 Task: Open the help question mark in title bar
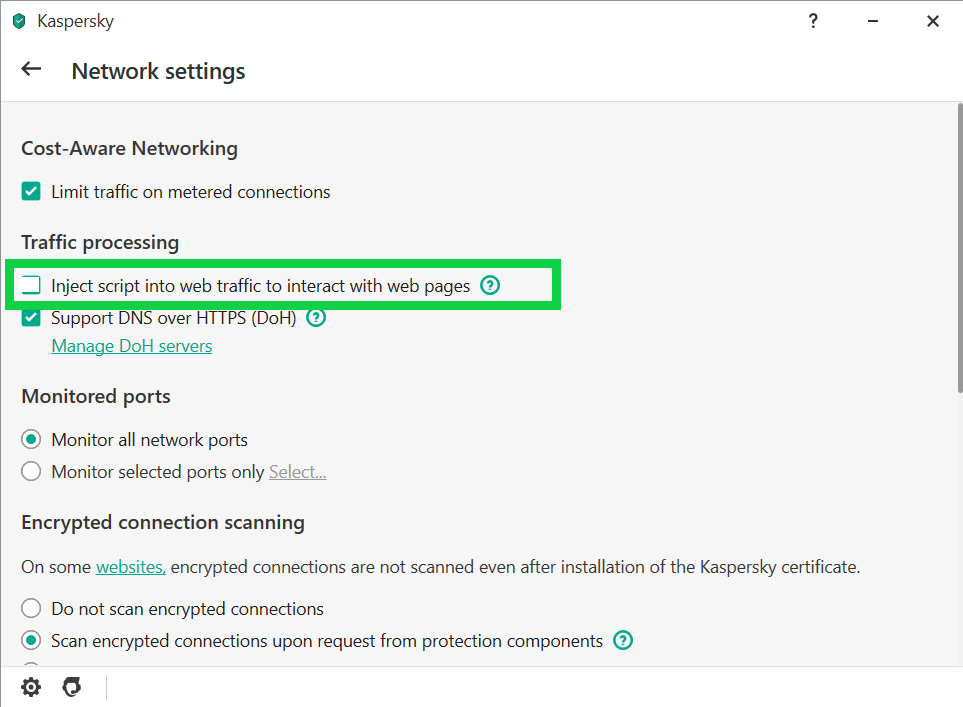tap(814, 21)
